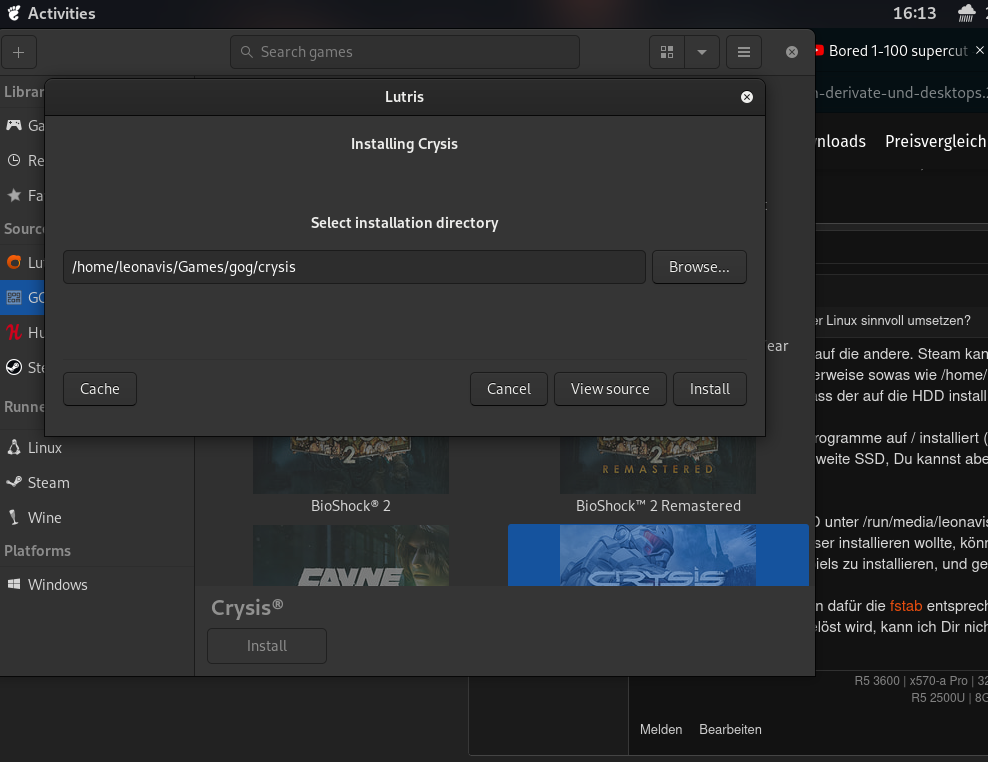Open the Activities overview
This screenshot has width=988, height=762.
(x=52, y=13)
